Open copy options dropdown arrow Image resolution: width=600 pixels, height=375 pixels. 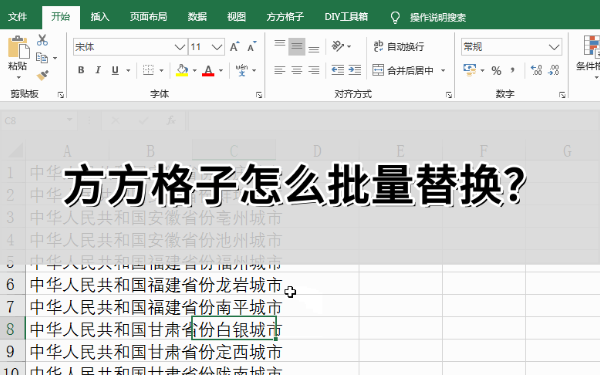[x=55, y=58]
